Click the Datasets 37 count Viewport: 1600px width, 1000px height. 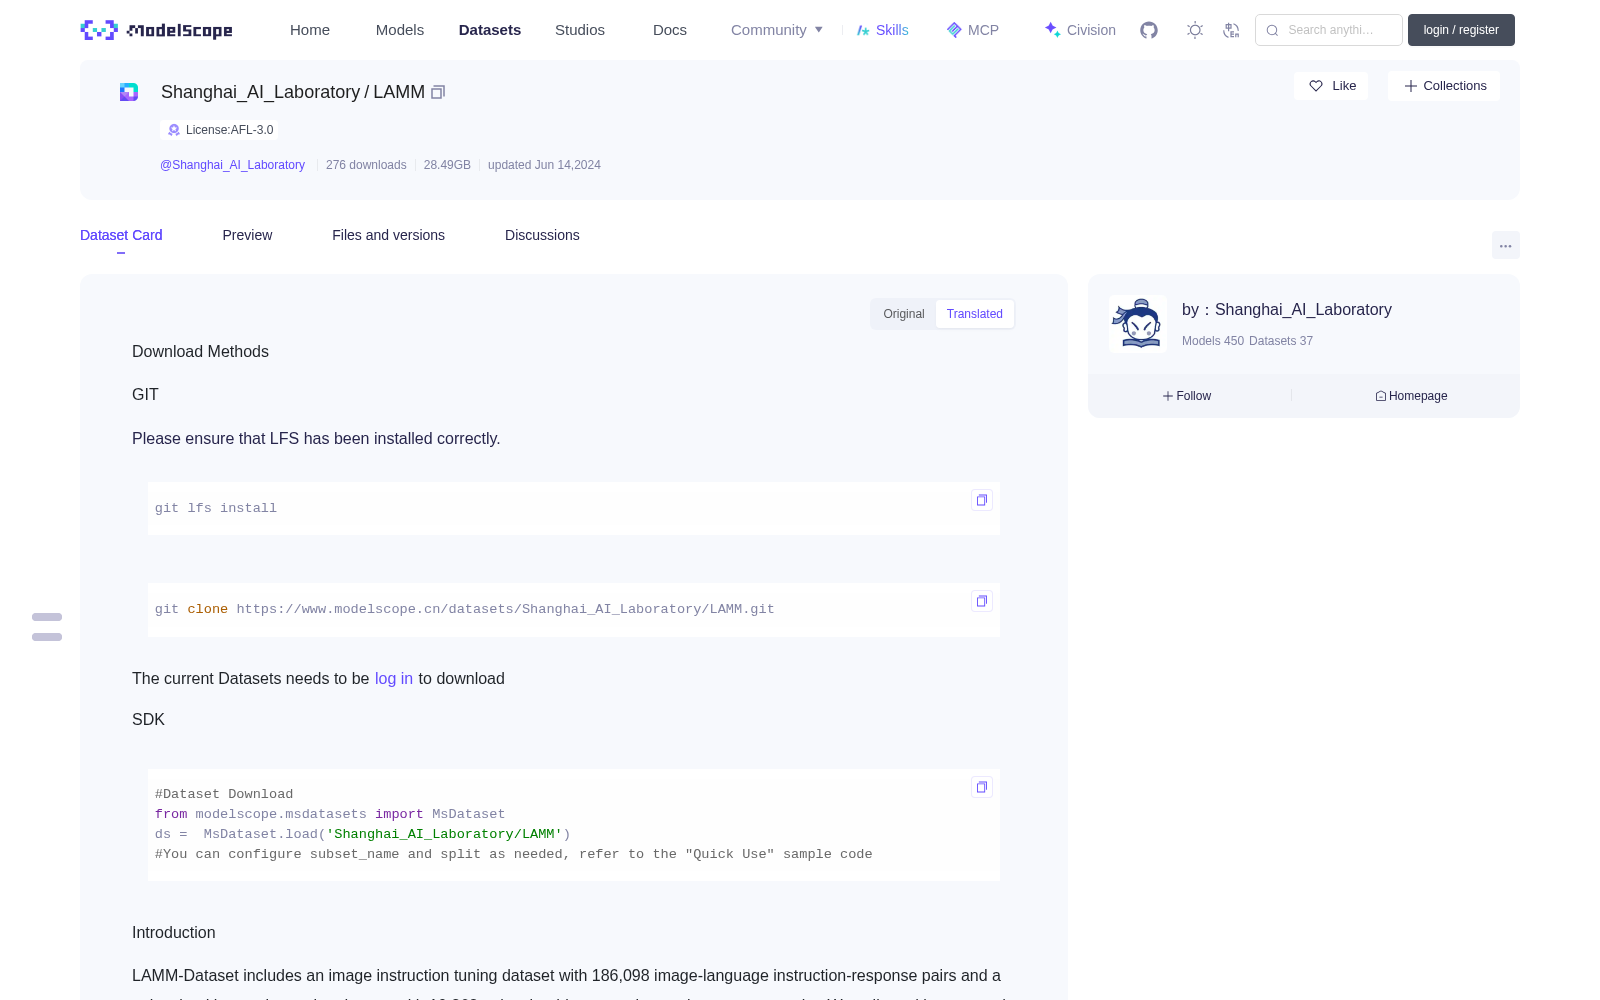1281,341
